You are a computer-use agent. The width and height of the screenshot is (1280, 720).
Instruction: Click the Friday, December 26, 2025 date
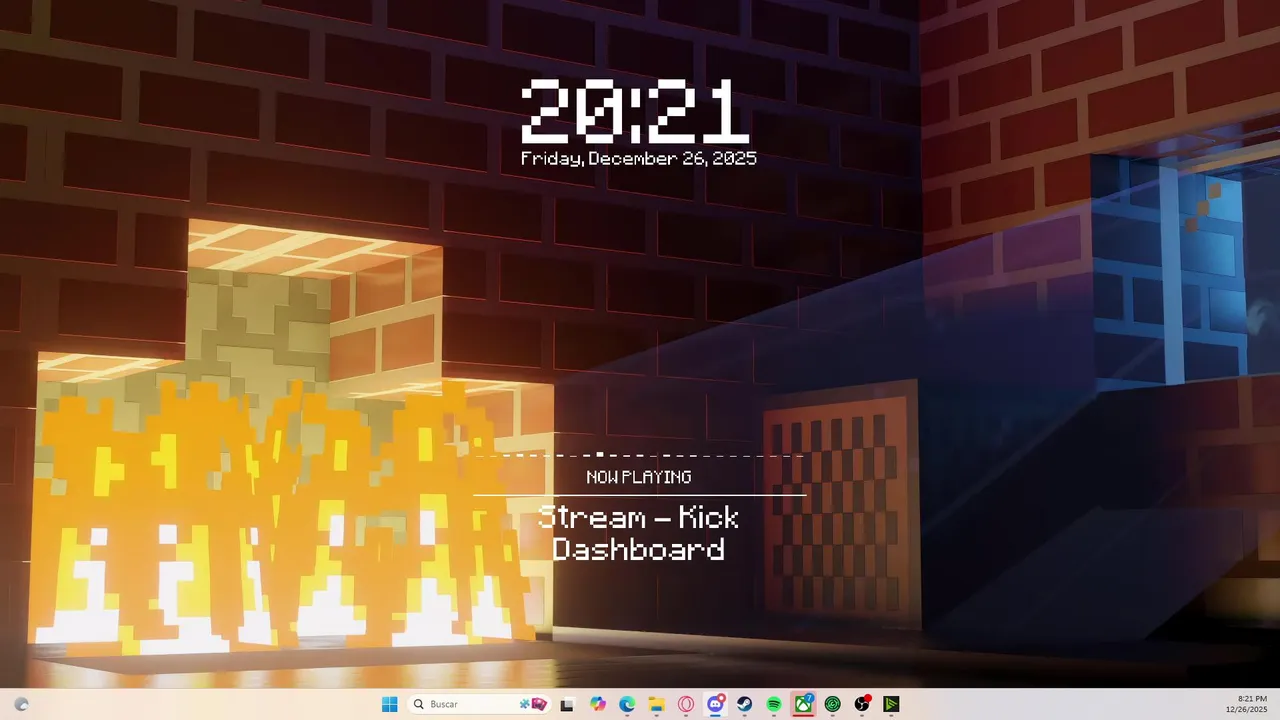click(x=639, y=158)
